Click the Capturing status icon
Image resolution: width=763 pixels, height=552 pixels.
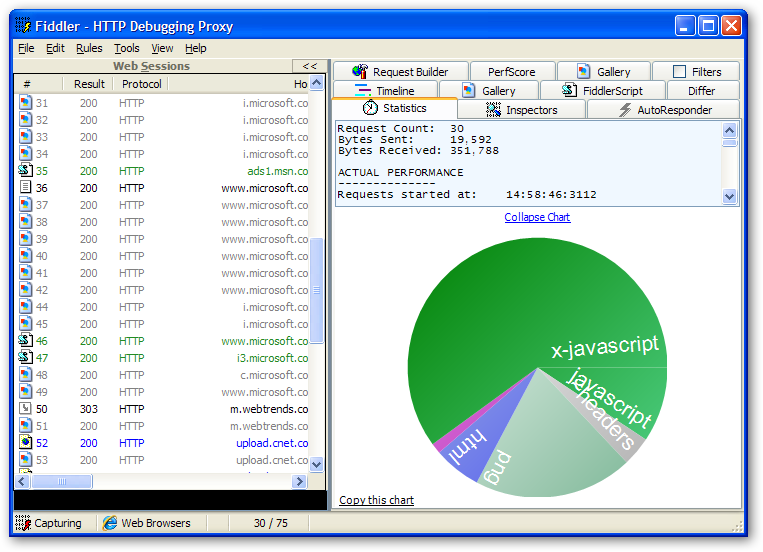click(23, 523)
